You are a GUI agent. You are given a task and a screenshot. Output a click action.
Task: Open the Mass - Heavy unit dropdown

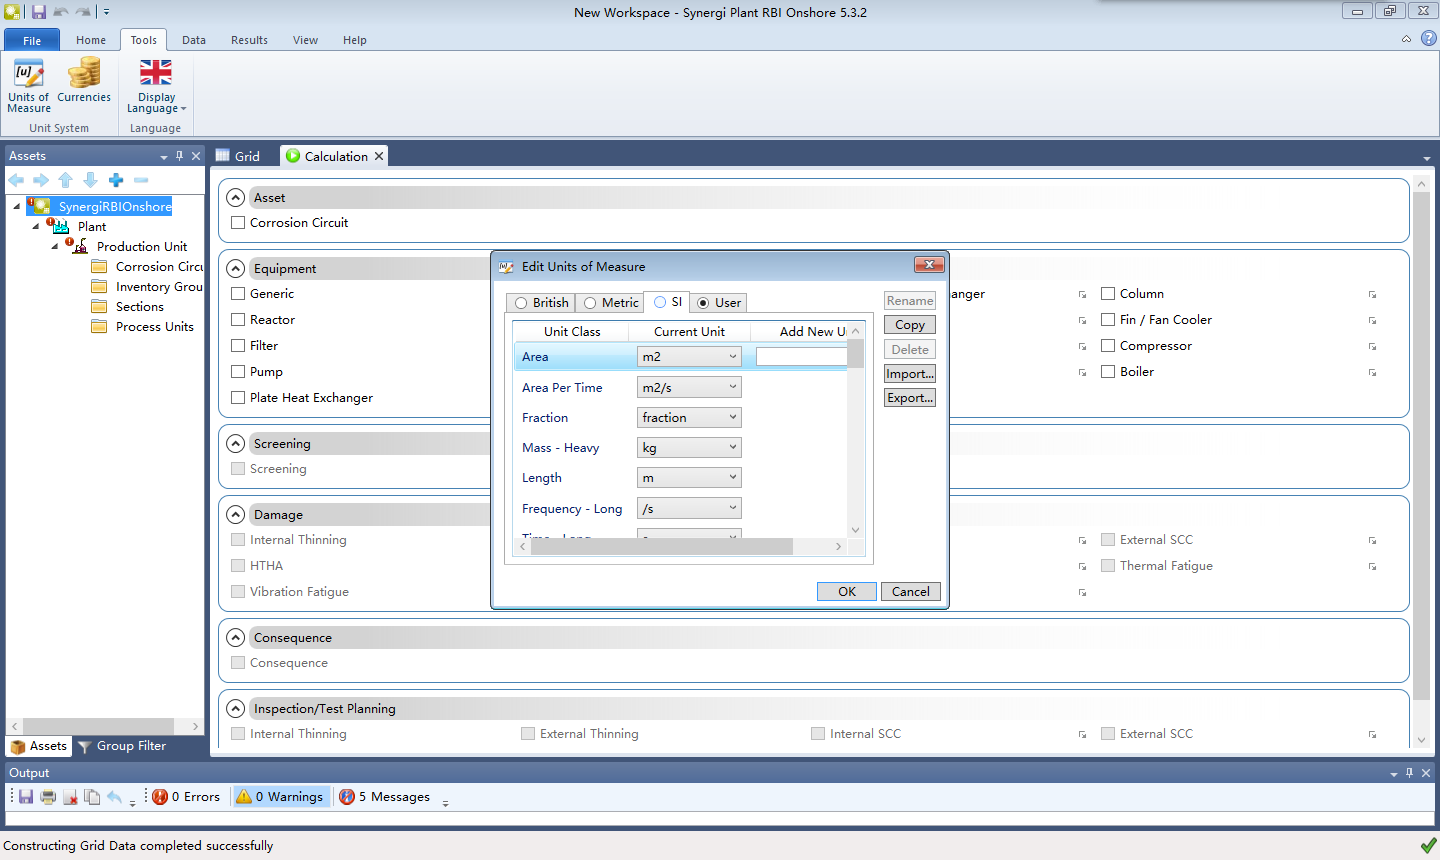pyautogui.click(x=689, y=448)
